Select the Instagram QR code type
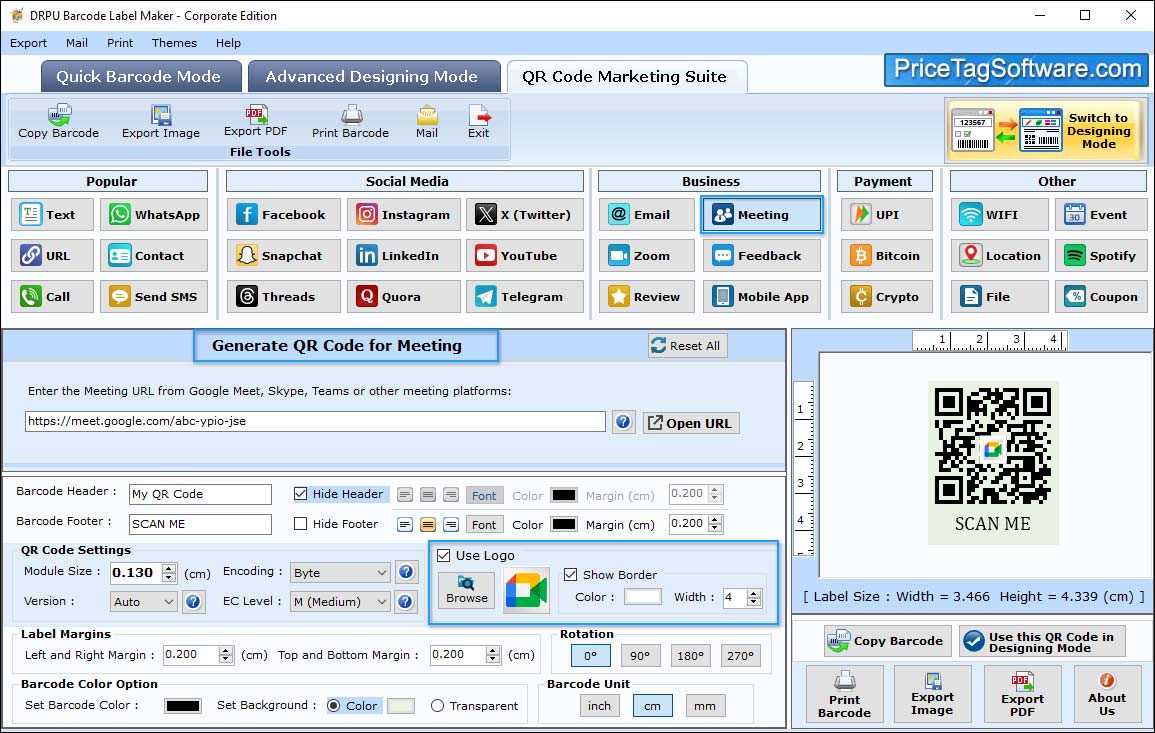The height and width of the screenshot is (733, 1155). click(404, 214)
